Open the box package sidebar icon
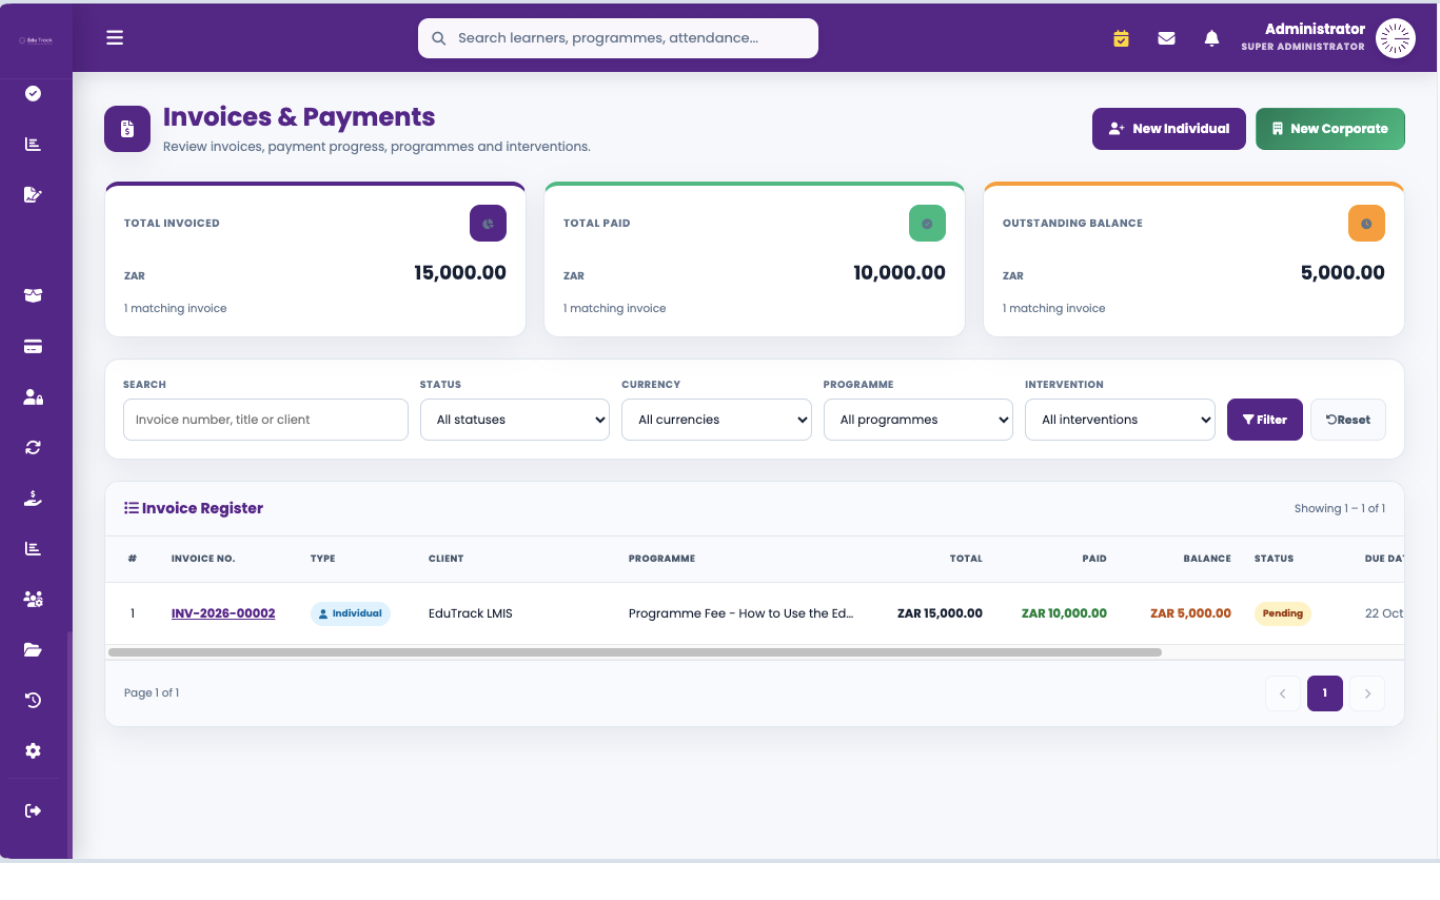 pyautogui.click(x=33, y=295)
